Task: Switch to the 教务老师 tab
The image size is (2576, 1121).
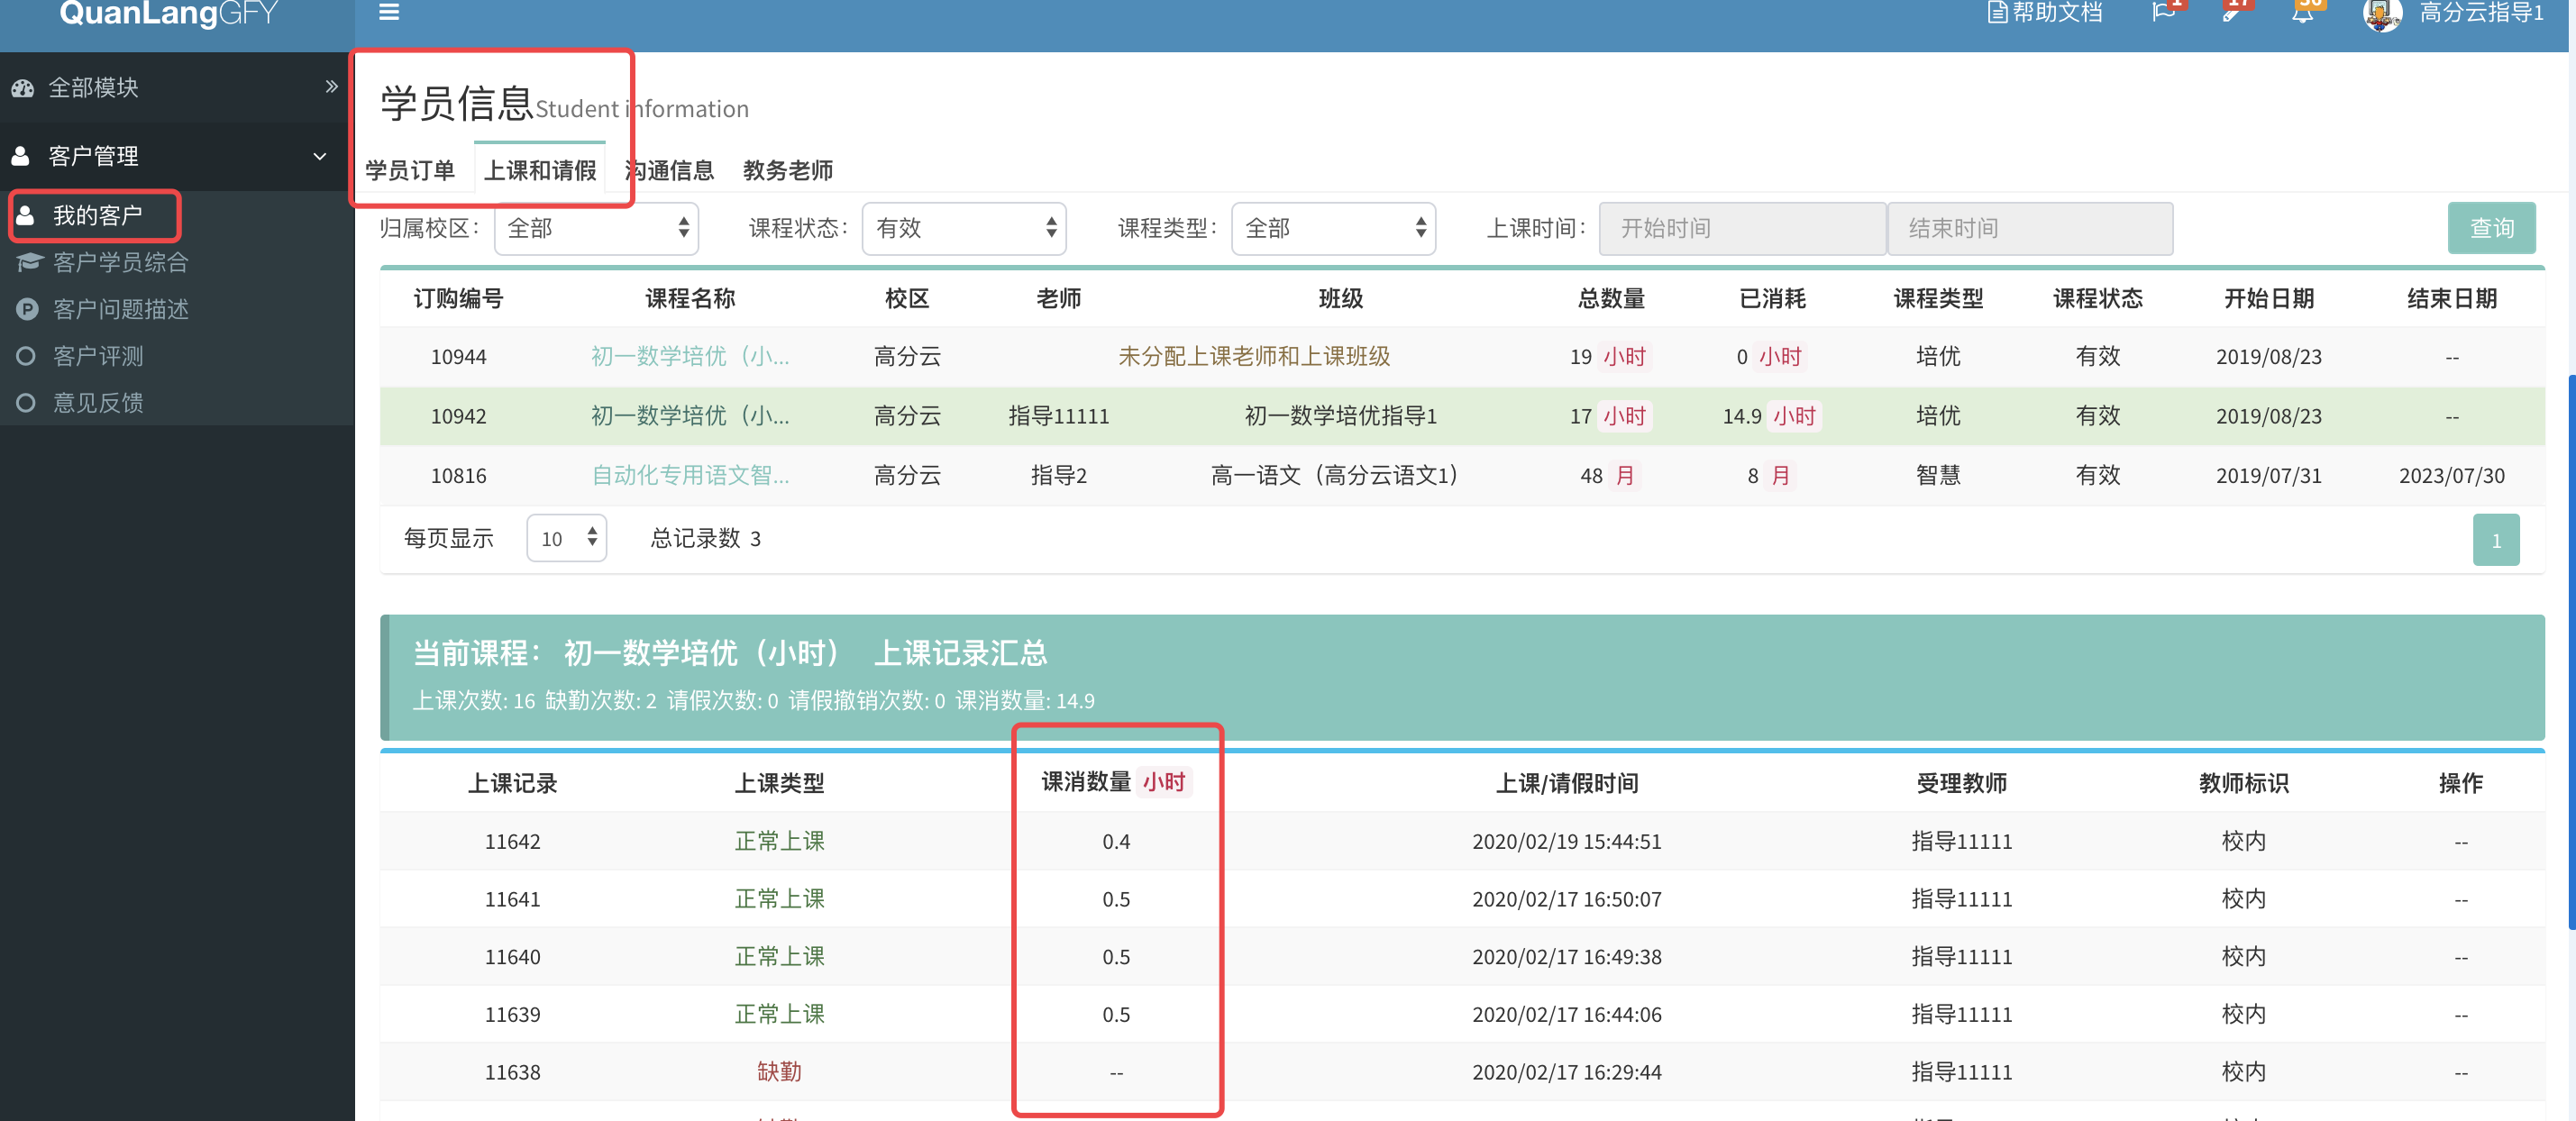Action: 787,171
